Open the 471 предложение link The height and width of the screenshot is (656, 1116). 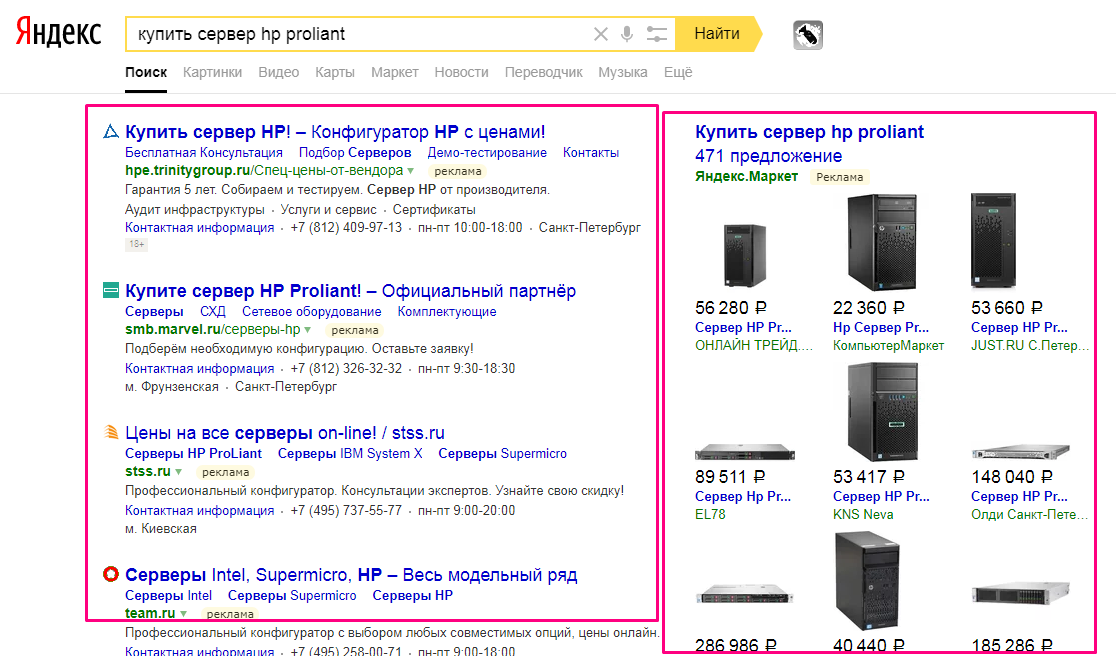(768, 156)
